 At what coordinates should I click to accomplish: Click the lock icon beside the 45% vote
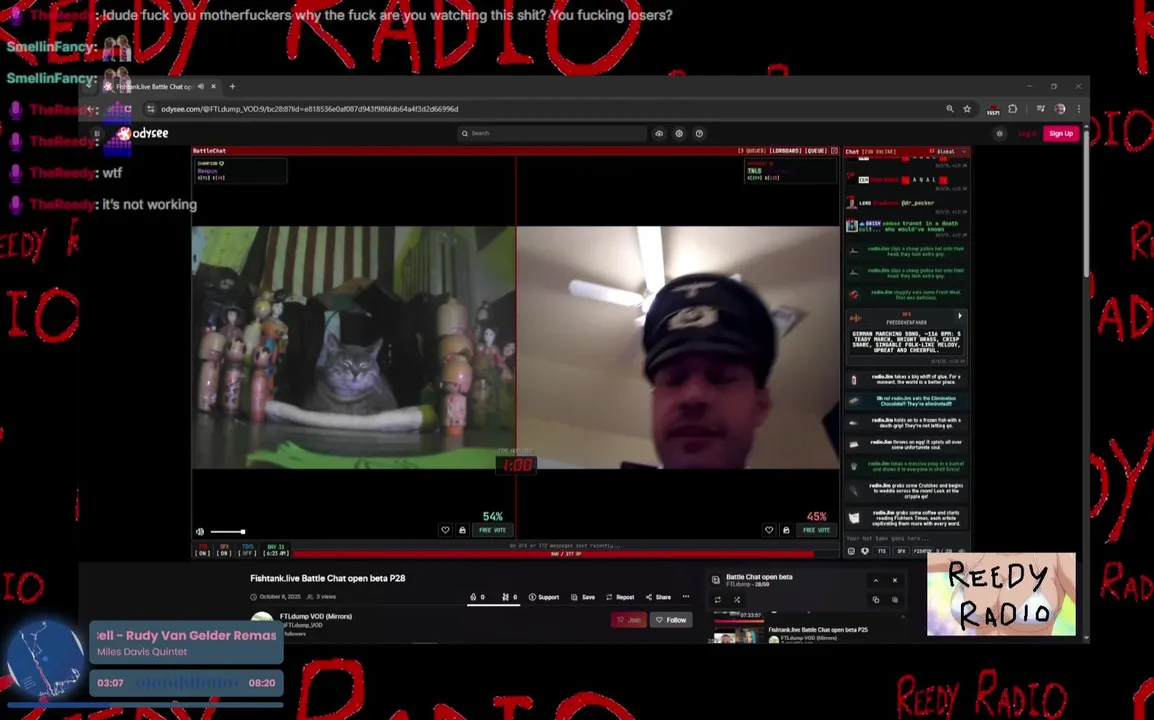point(786,530)
